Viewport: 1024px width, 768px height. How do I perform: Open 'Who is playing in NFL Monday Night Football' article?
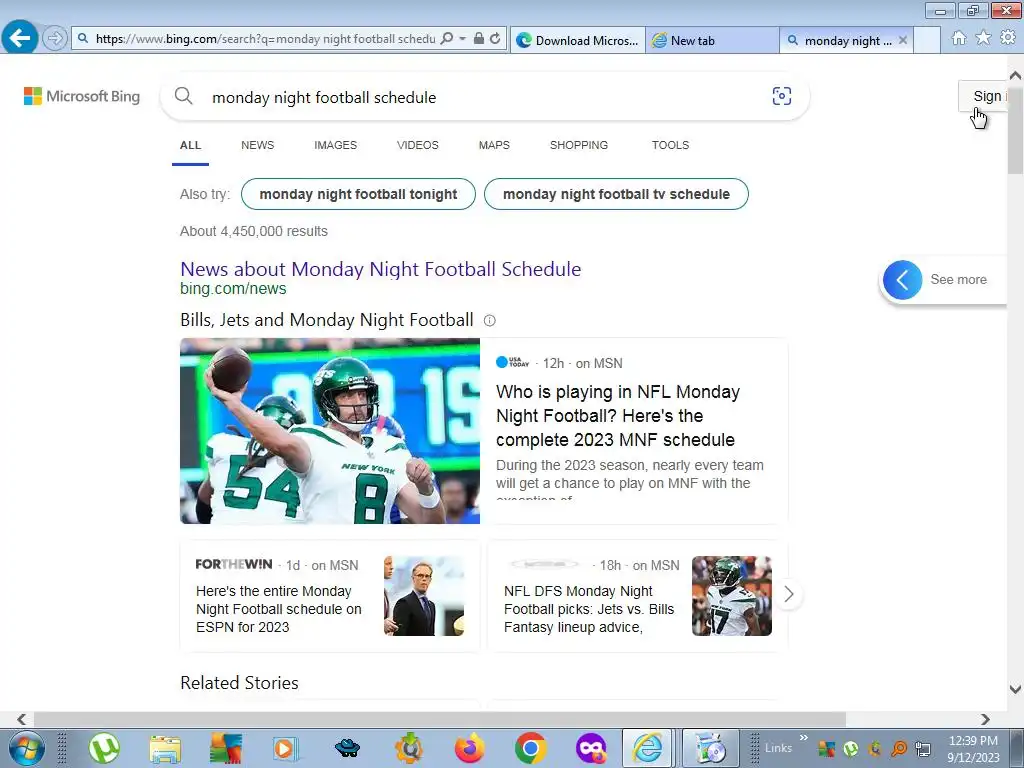[618, 415]
